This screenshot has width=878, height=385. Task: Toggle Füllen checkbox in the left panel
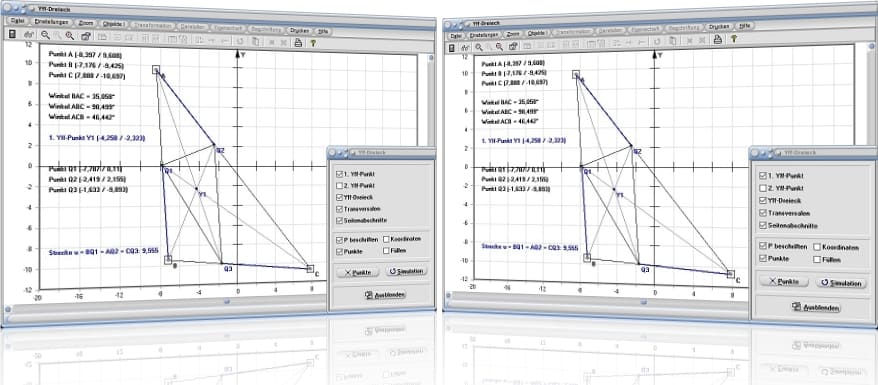387,251
